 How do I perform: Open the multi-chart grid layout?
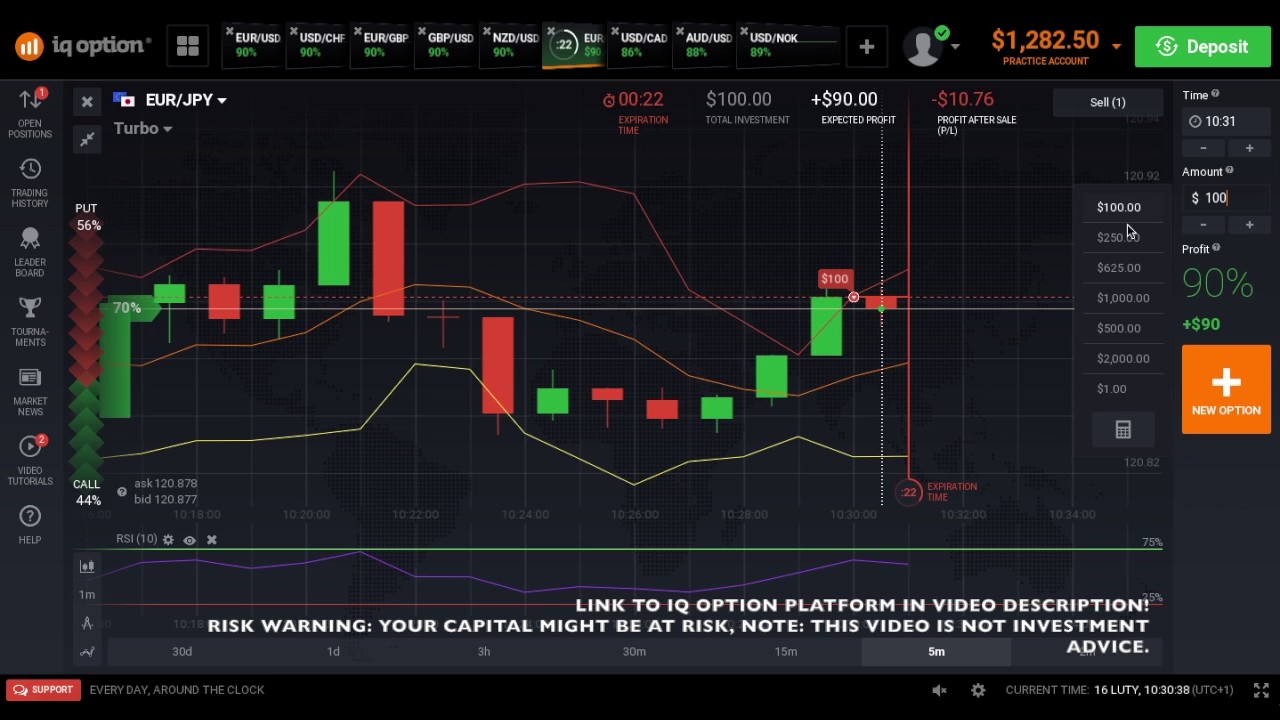(187, 46)
